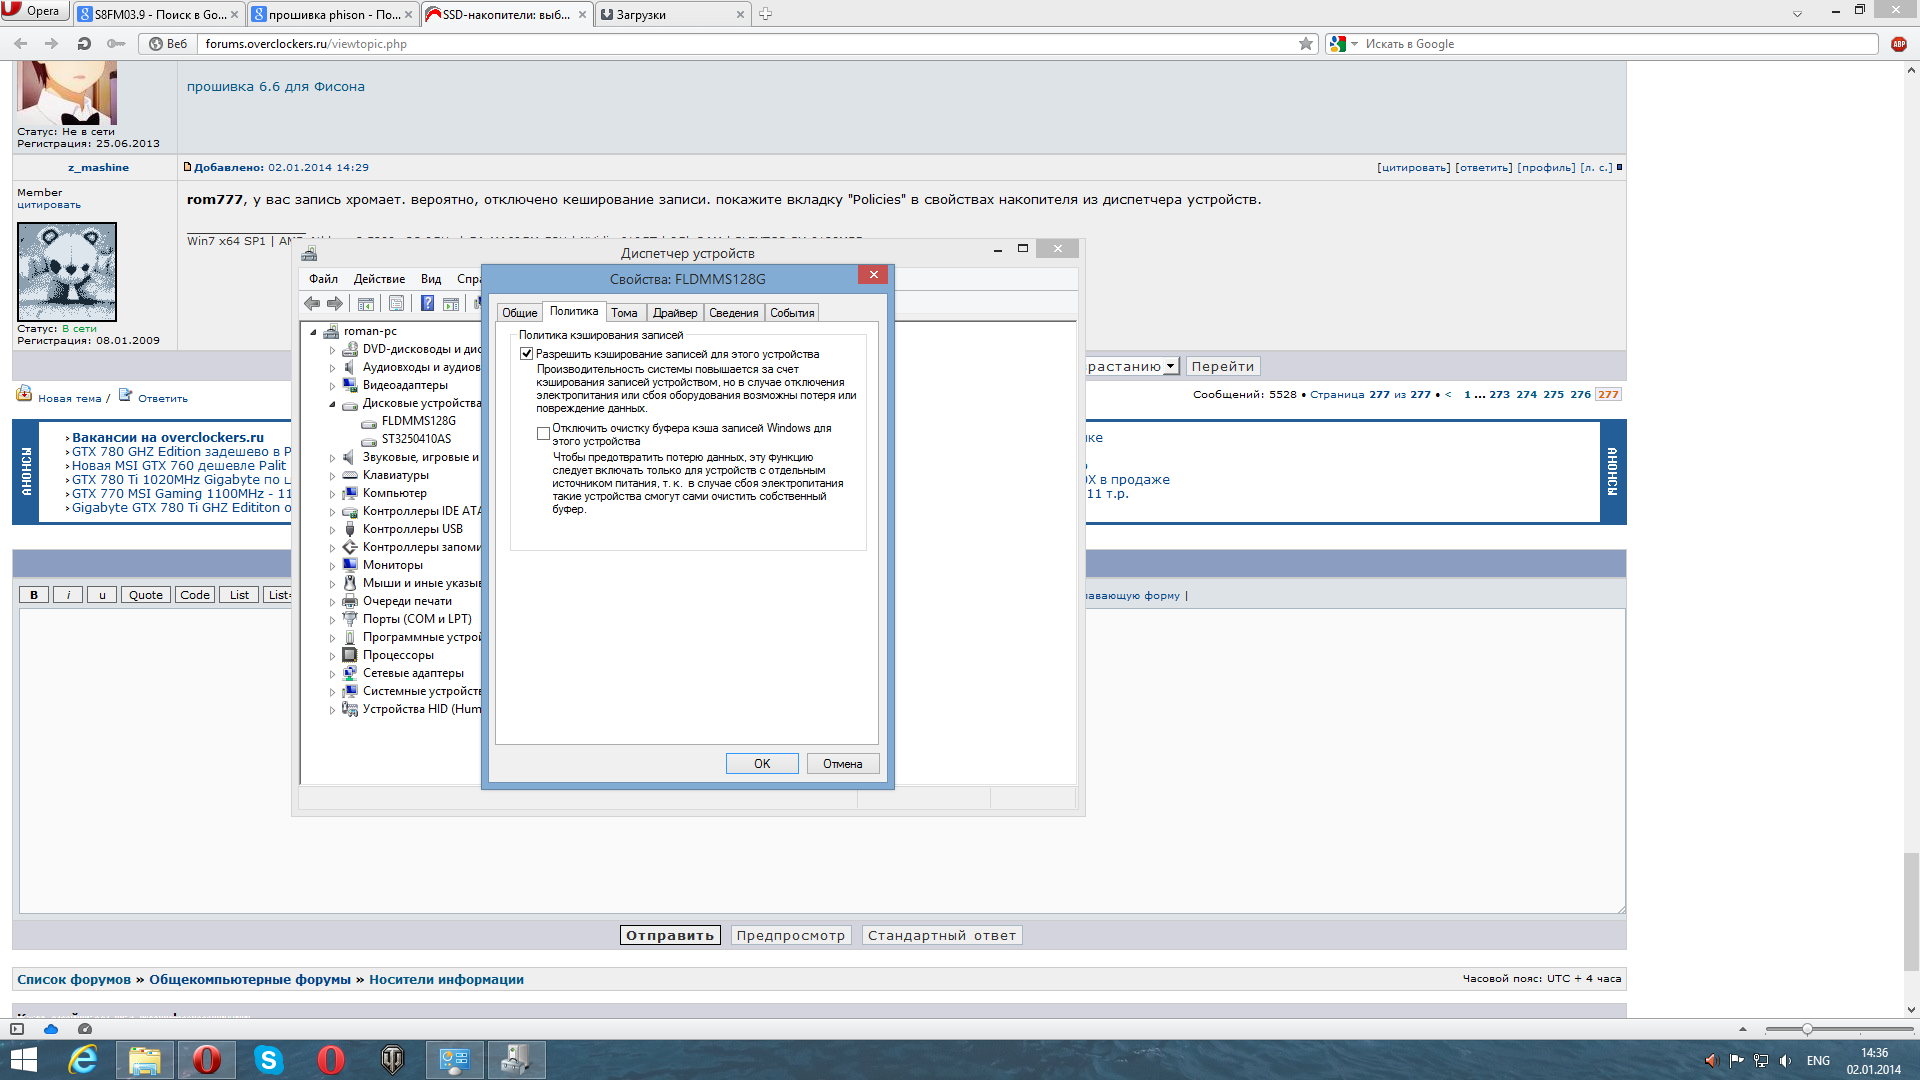
Task: Click the Opera reload page icon
Action: 84,44
